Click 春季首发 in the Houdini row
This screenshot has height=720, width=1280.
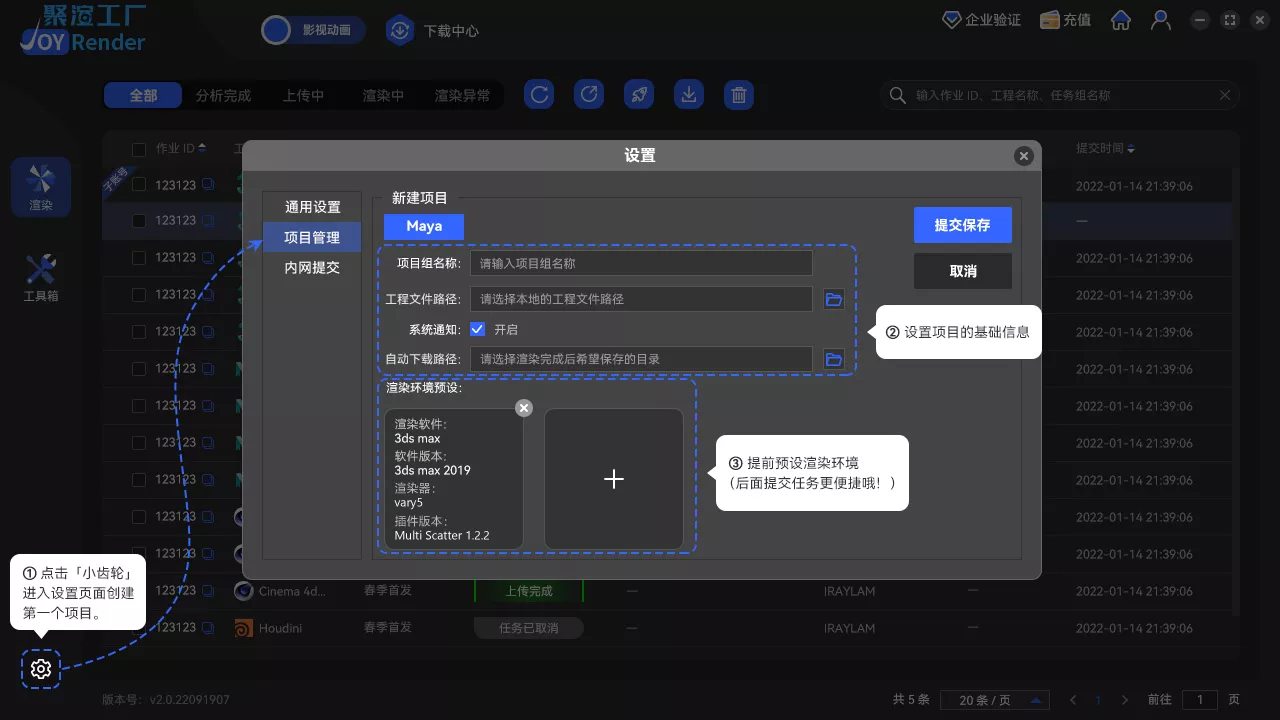click(x=388, y=628)
